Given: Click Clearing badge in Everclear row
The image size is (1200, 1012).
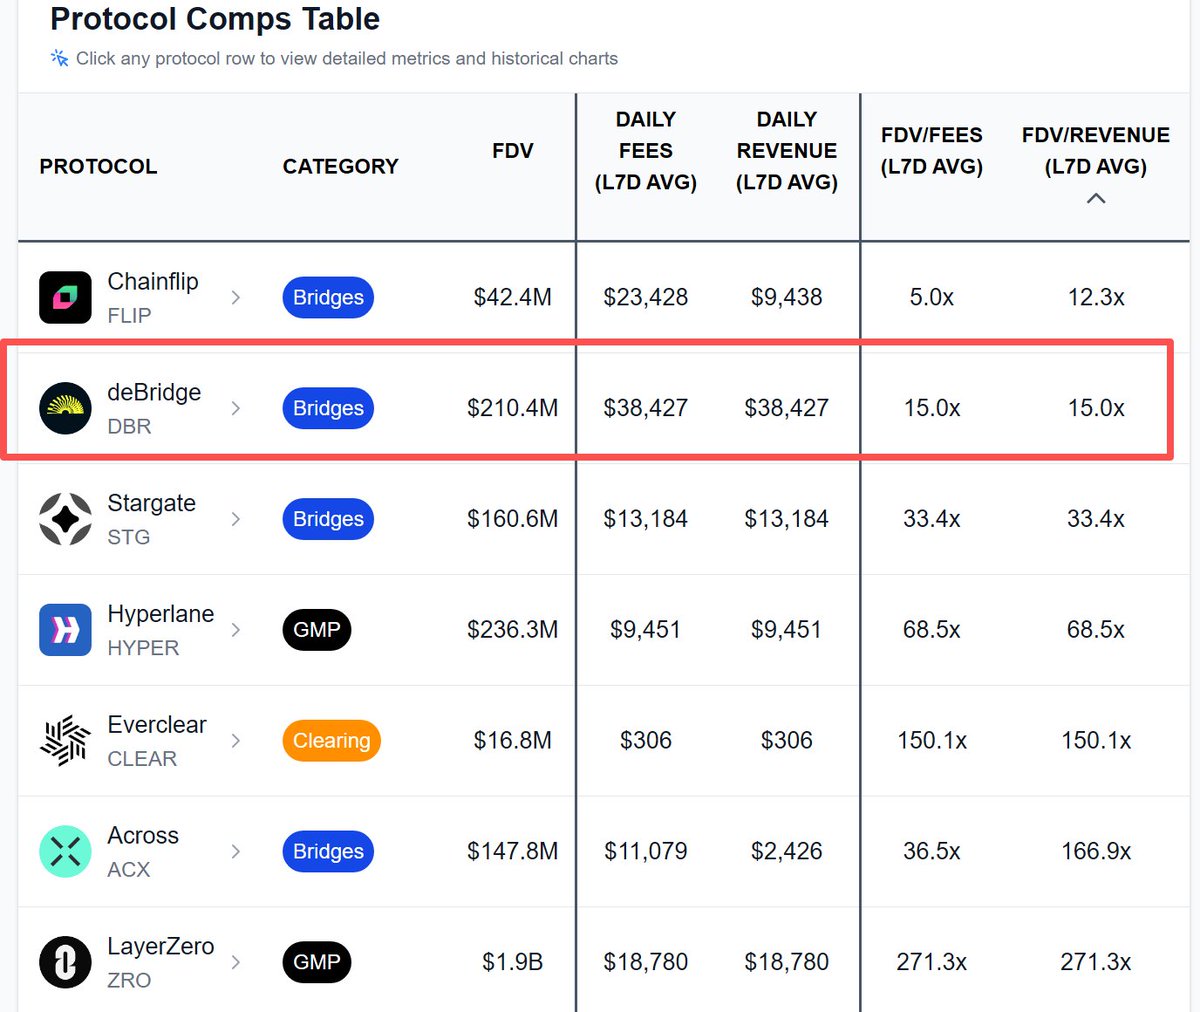Looking at the screenshot, I should 331,741.
